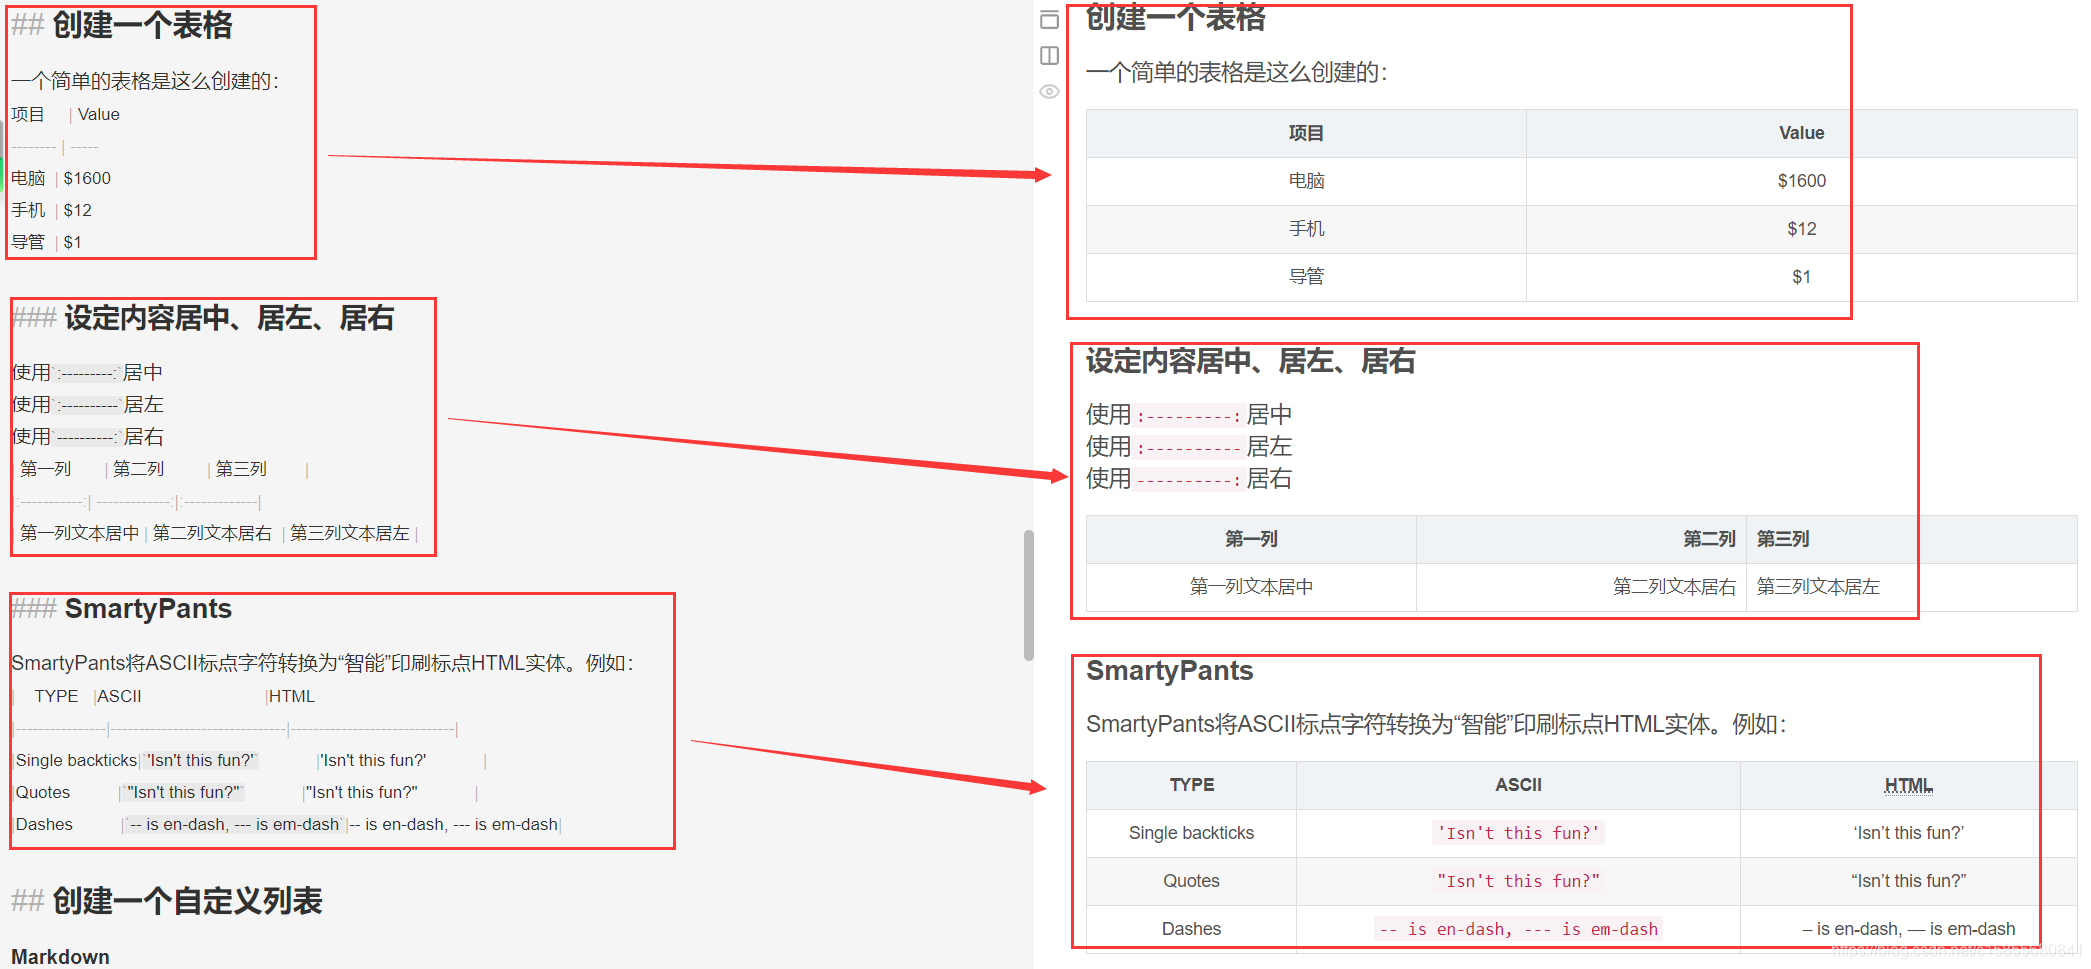Click 'TYPE' in the editor table source
This screenshot has height=969, width=2091.
coord(56,697)
